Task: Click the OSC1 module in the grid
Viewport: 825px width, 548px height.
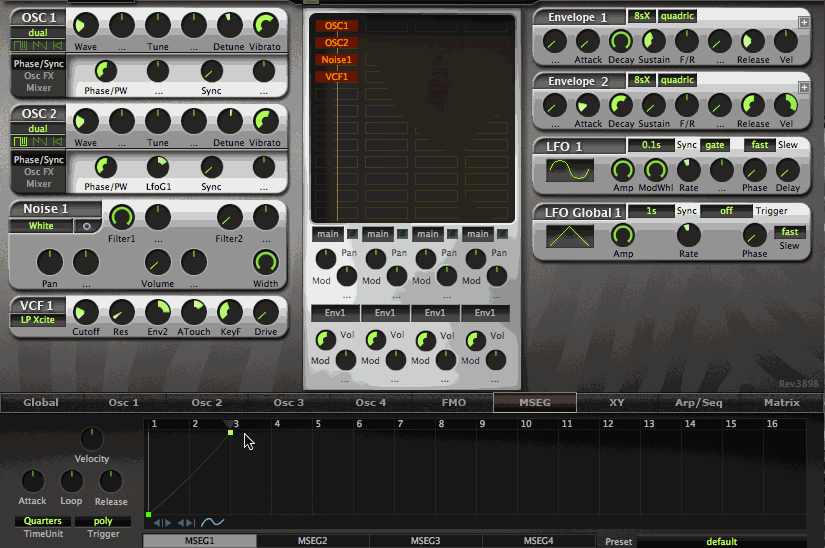Action: (337, 26)
